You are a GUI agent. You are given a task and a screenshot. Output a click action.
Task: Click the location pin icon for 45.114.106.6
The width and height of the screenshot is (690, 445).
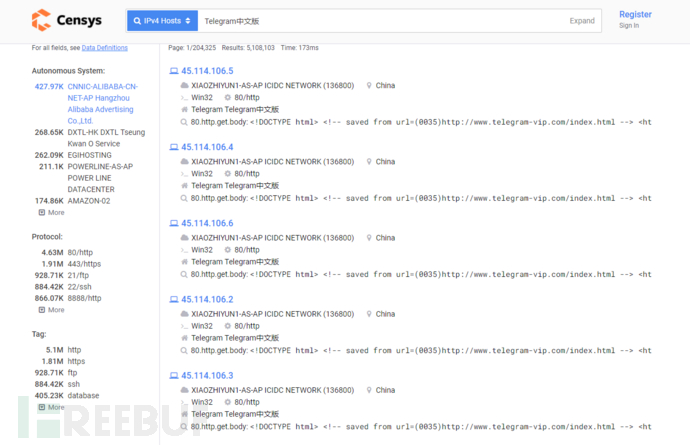tap(369, 238)
